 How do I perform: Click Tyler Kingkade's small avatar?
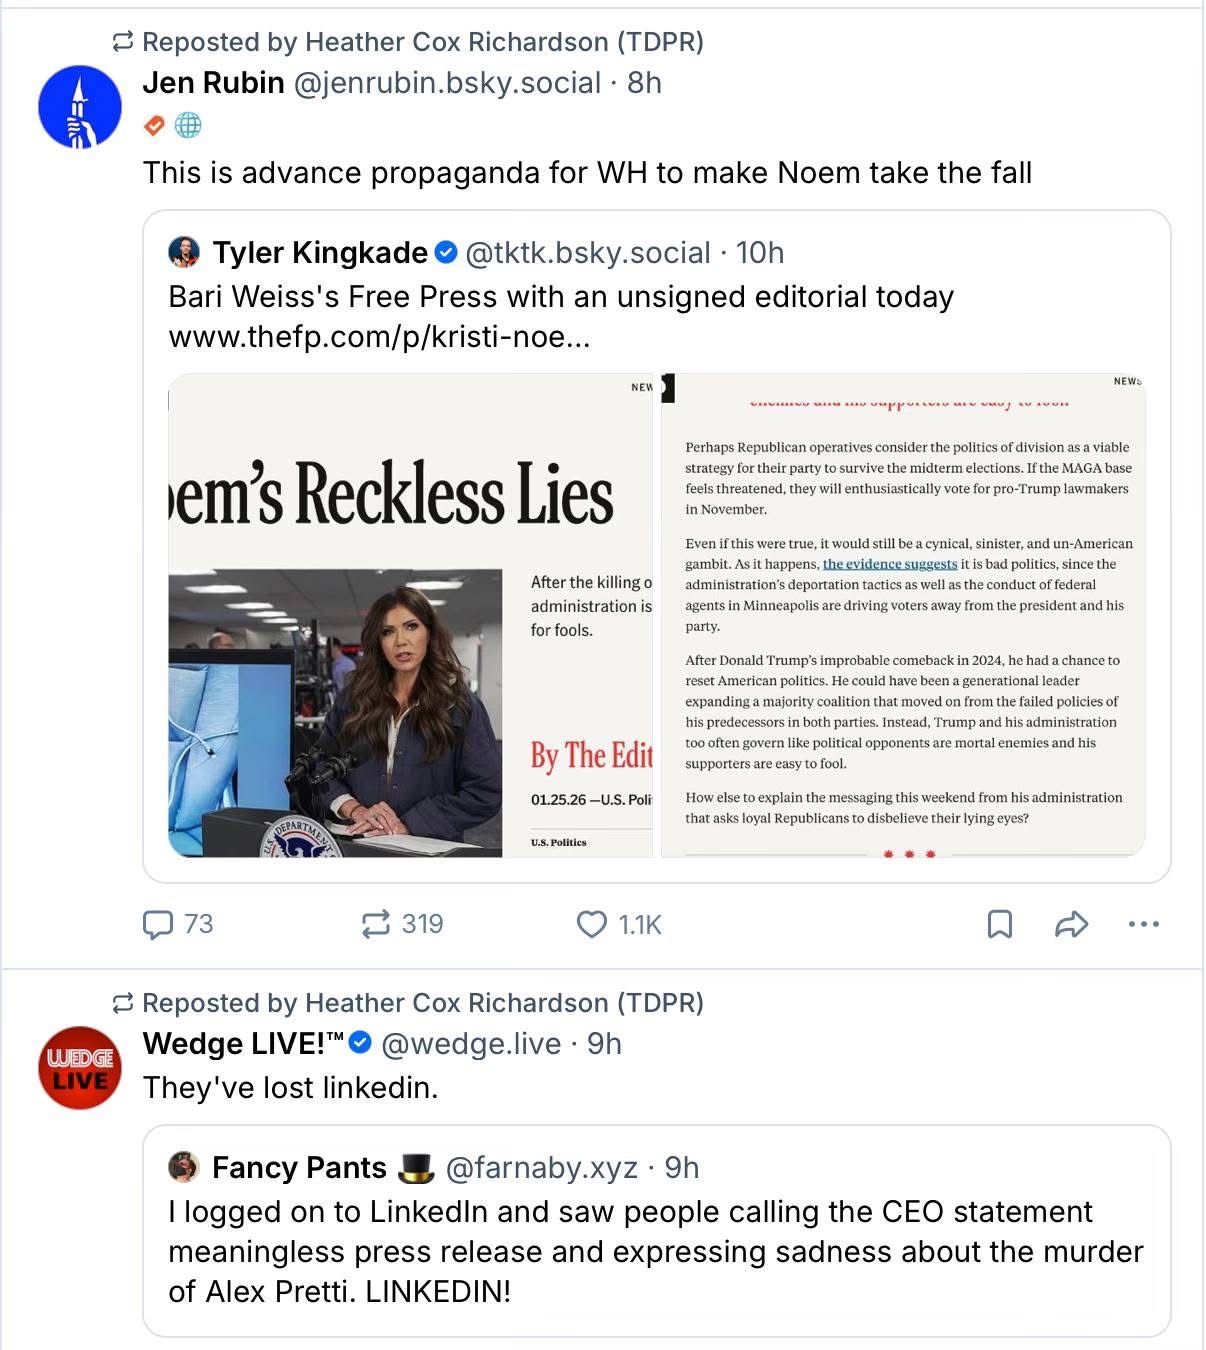(184, 253)
